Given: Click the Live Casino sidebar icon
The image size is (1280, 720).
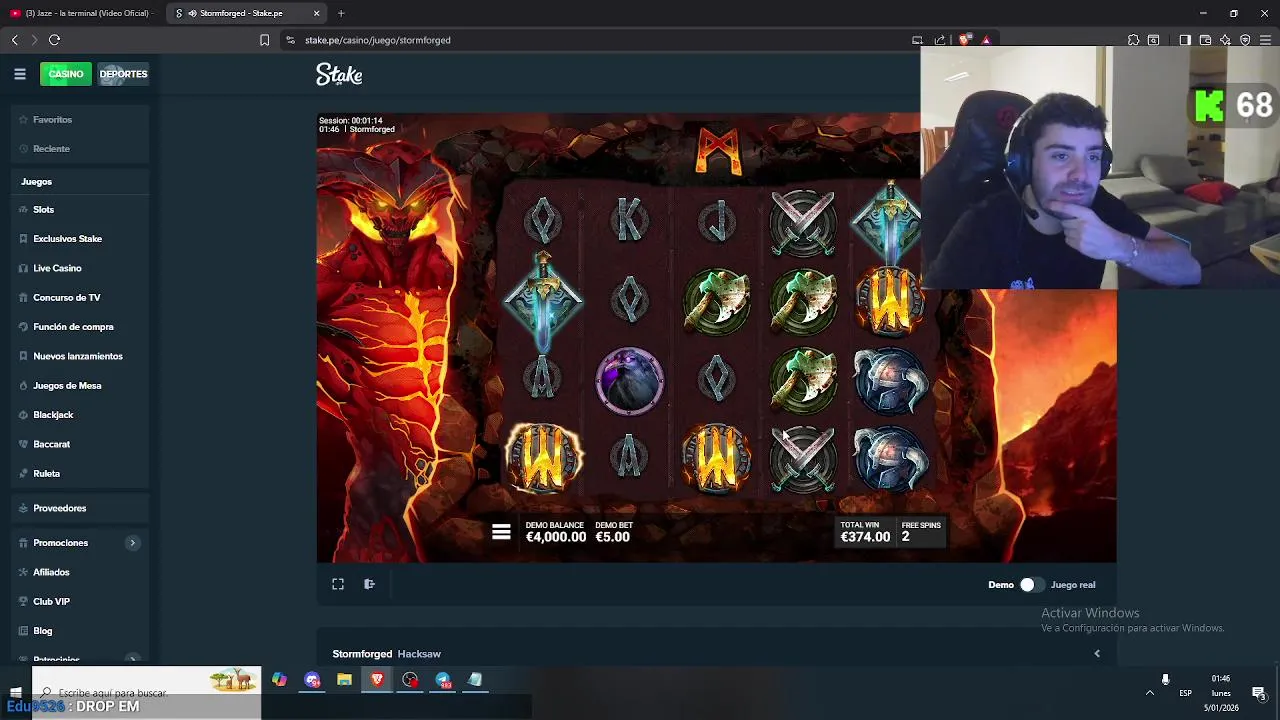Looking at the screenshot, I should pos(23,268).
